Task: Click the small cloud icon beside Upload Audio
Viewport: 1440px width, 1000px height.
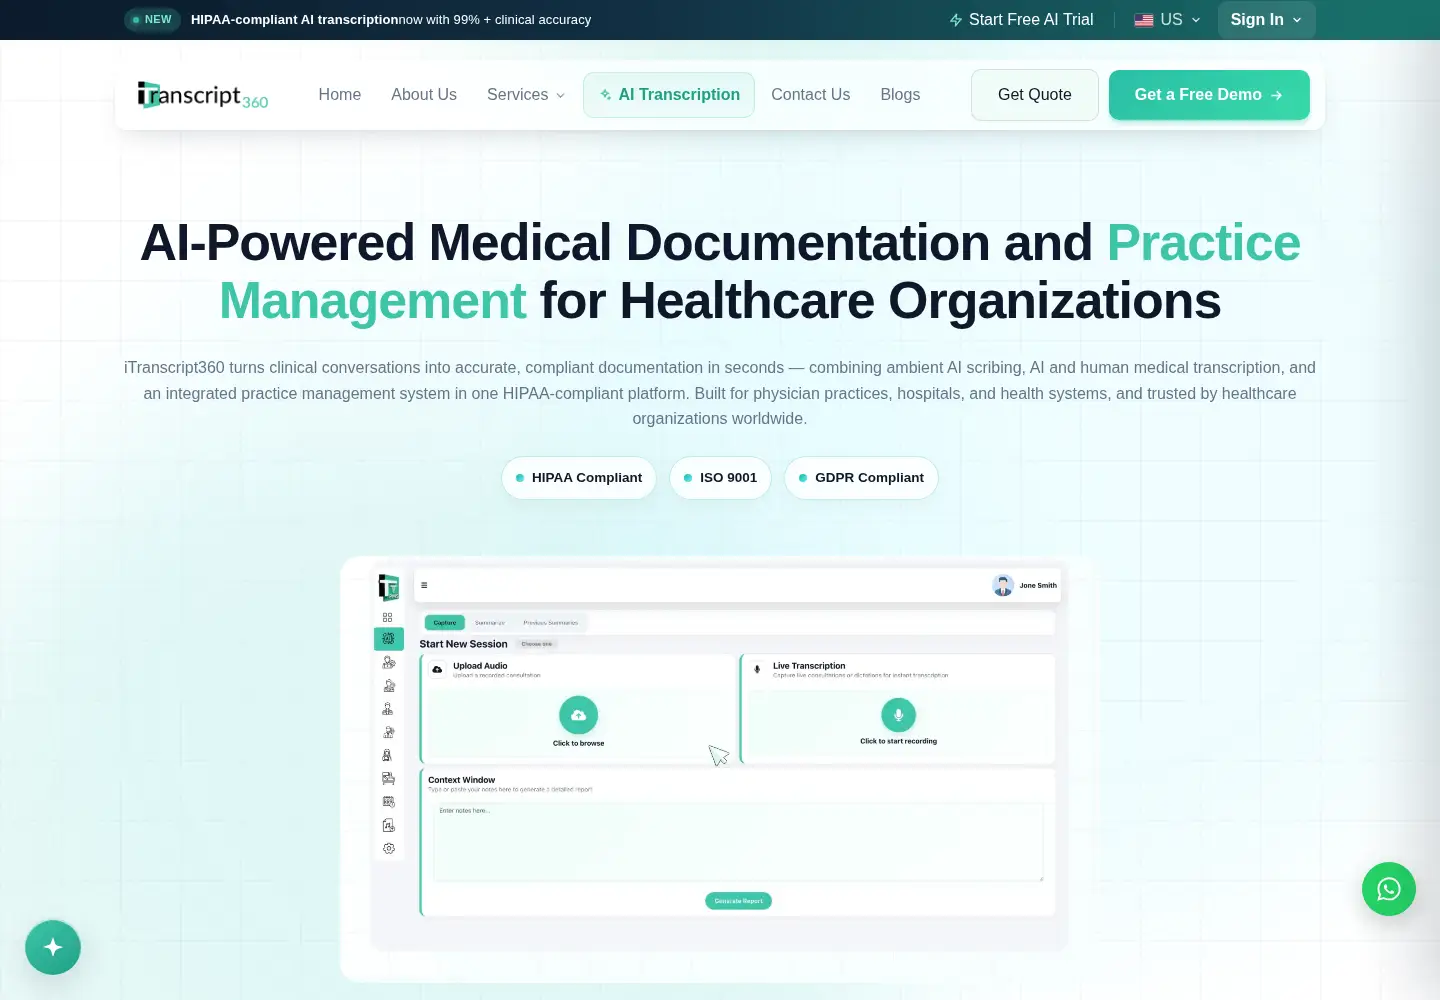Action: pyautogui.click(x=437, y=669)
